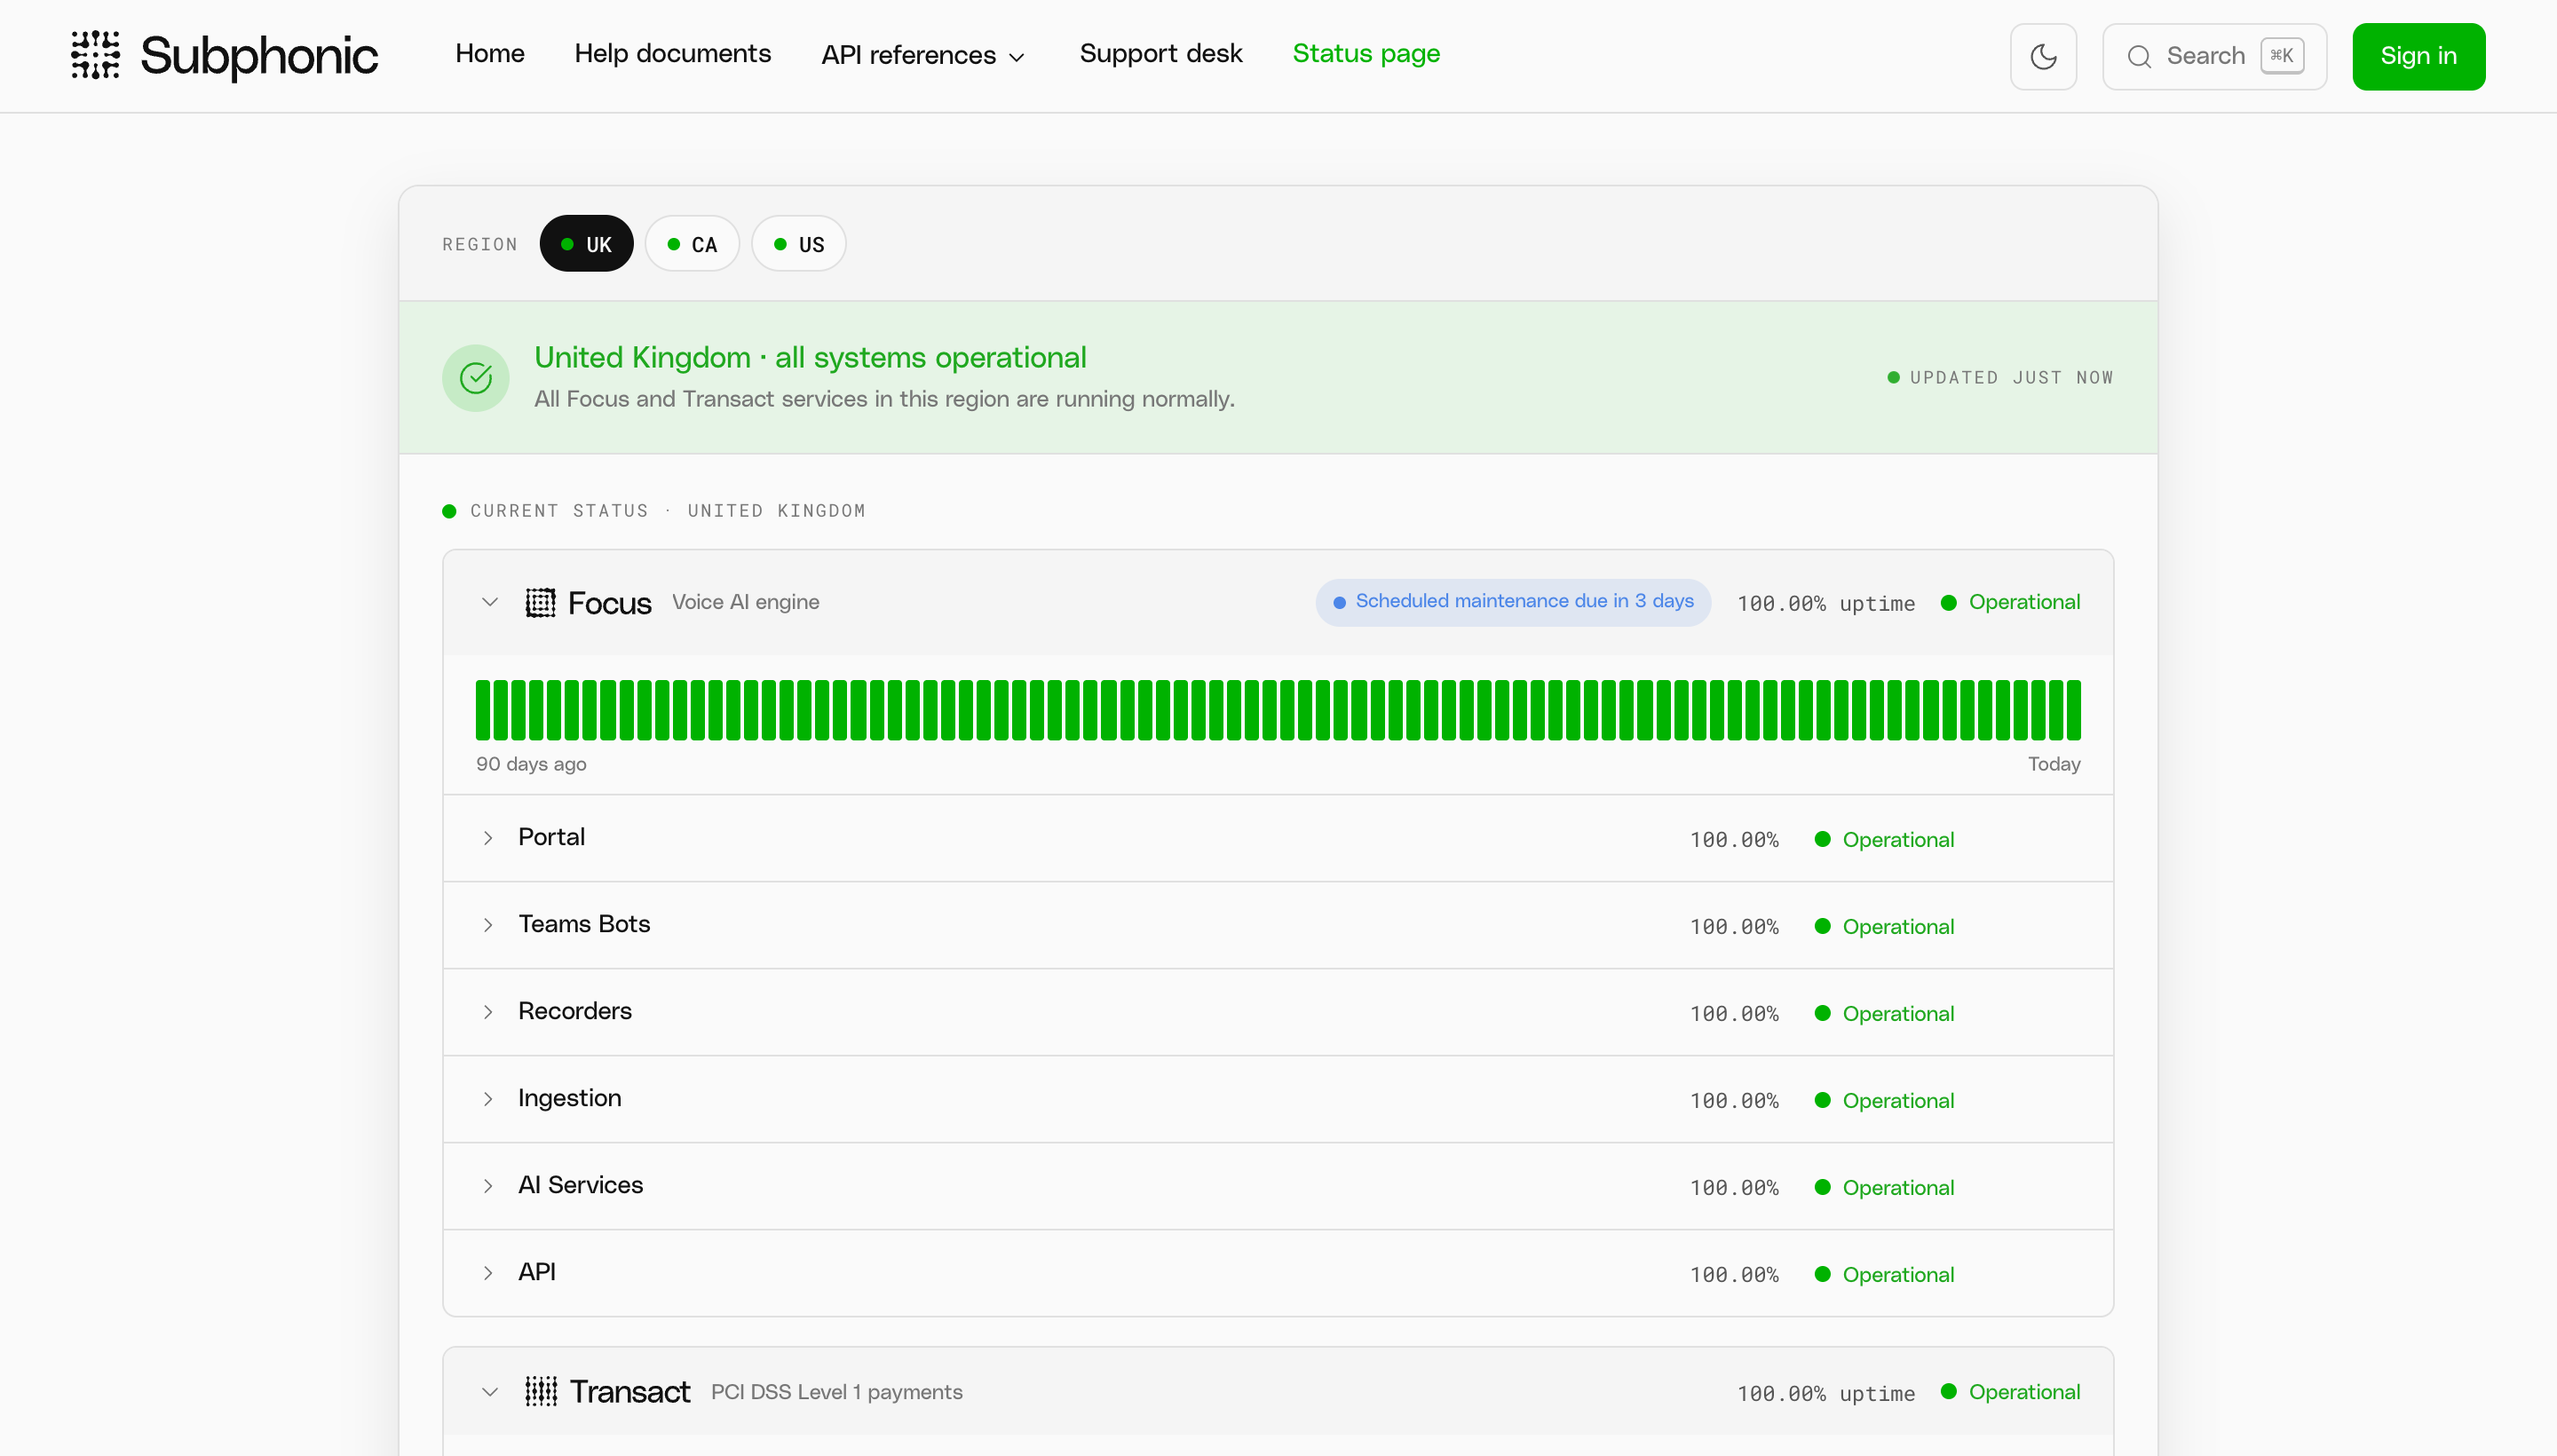Click the Subphonic wordmark
Image resolution: width=2557 pixels, height=1456 pixels.
[259, 56]
